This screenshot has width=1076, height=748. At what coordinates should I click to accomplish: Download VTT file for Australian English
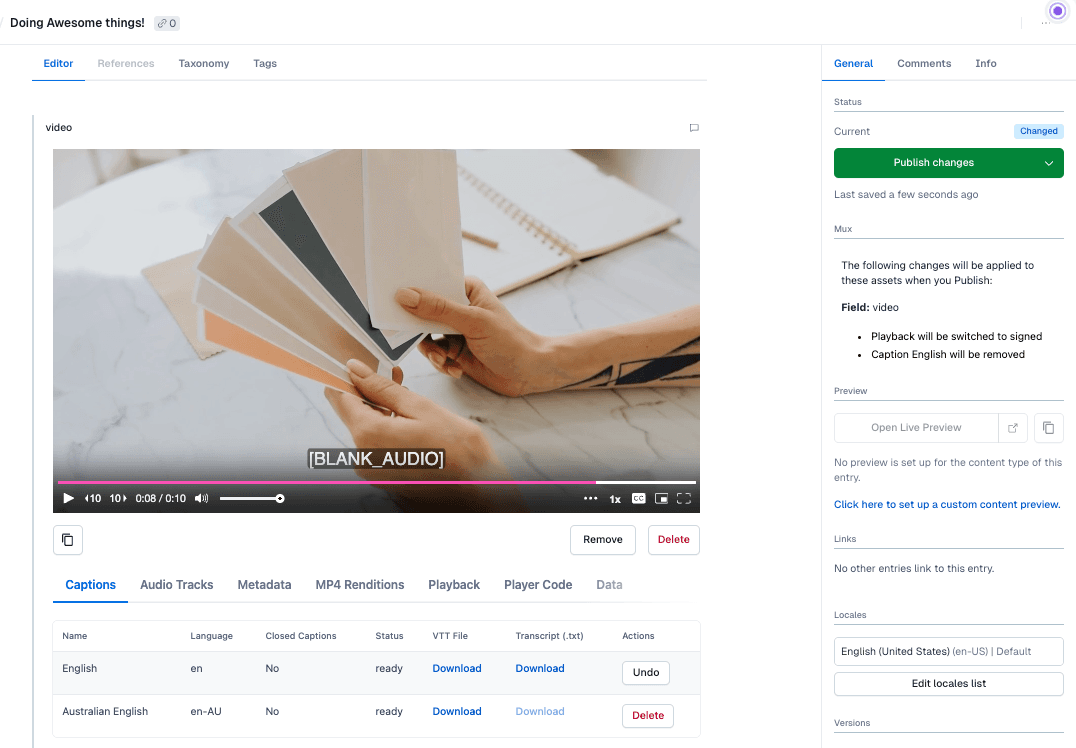click(x=457, y=712)
